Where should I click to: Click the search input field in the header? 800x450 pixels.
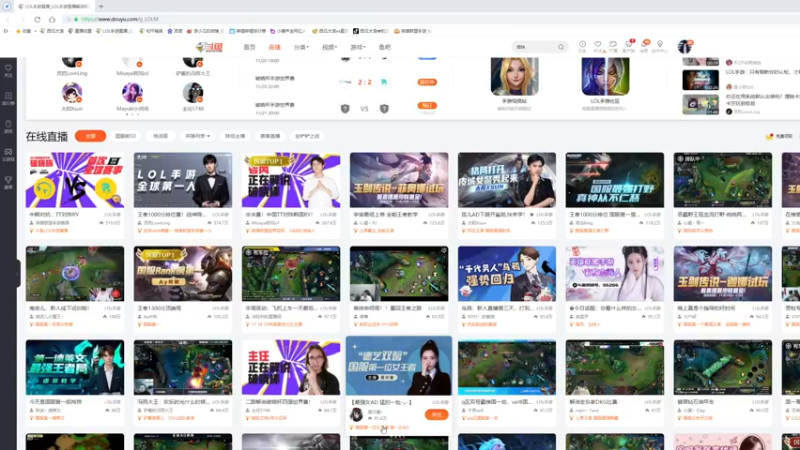535,47
